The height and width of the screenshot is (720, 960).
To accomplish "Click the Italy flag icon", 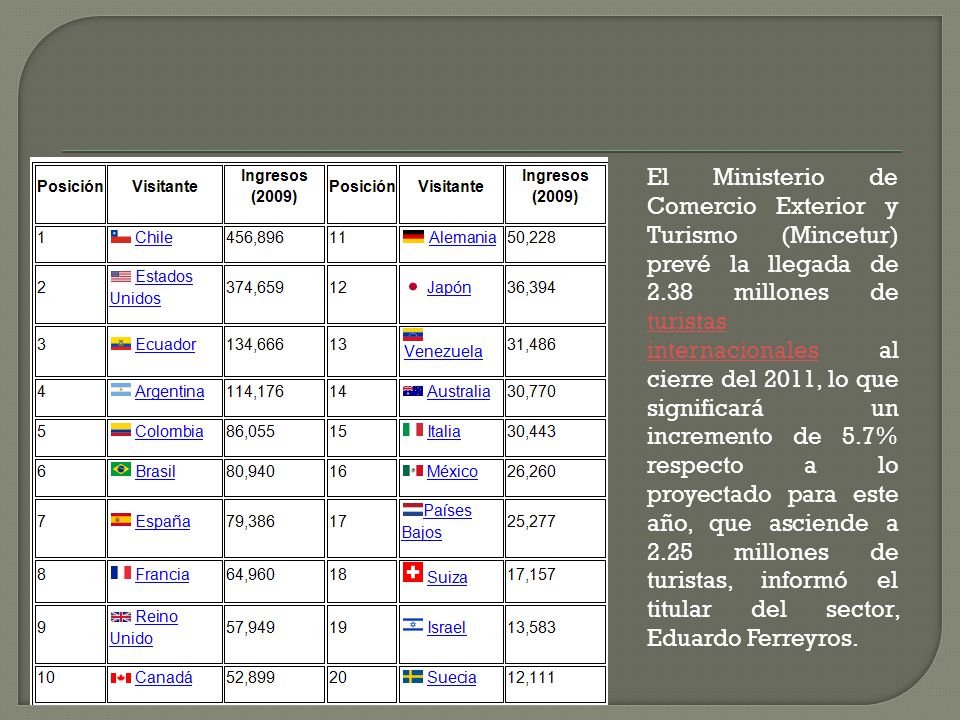I will click(x=413, y=430).
